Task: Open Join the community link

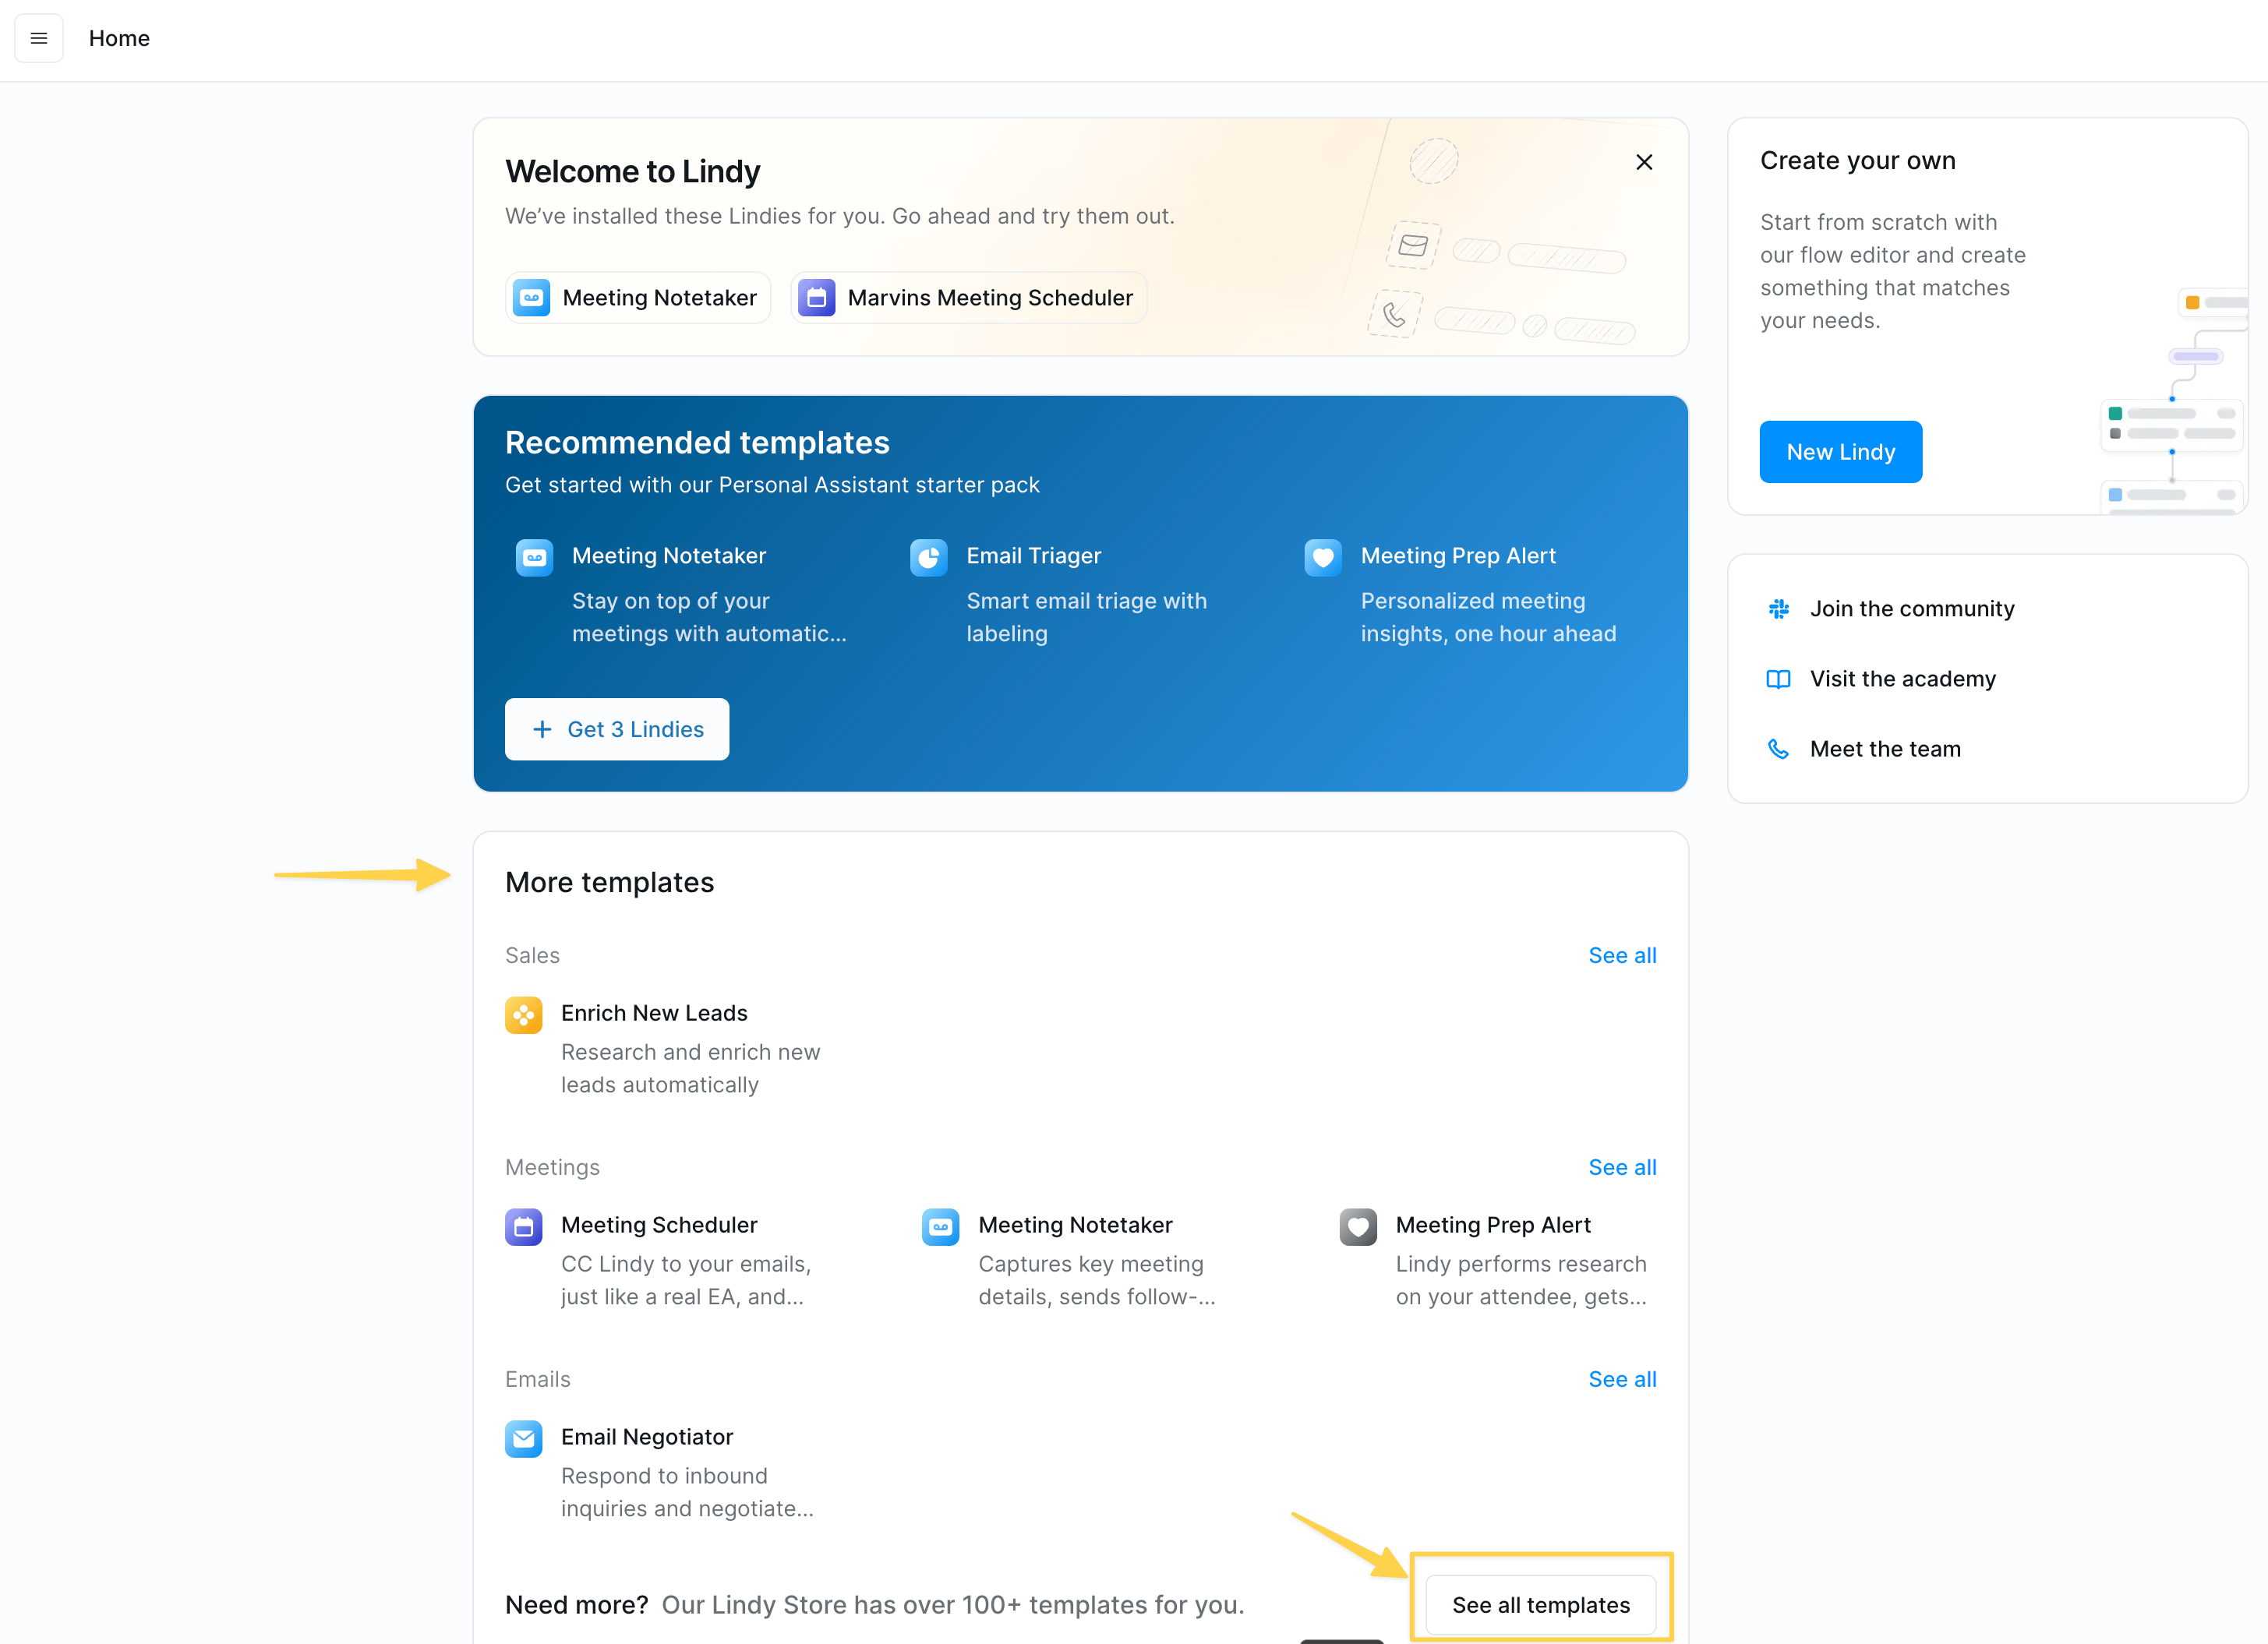Action: point(1912,609)
